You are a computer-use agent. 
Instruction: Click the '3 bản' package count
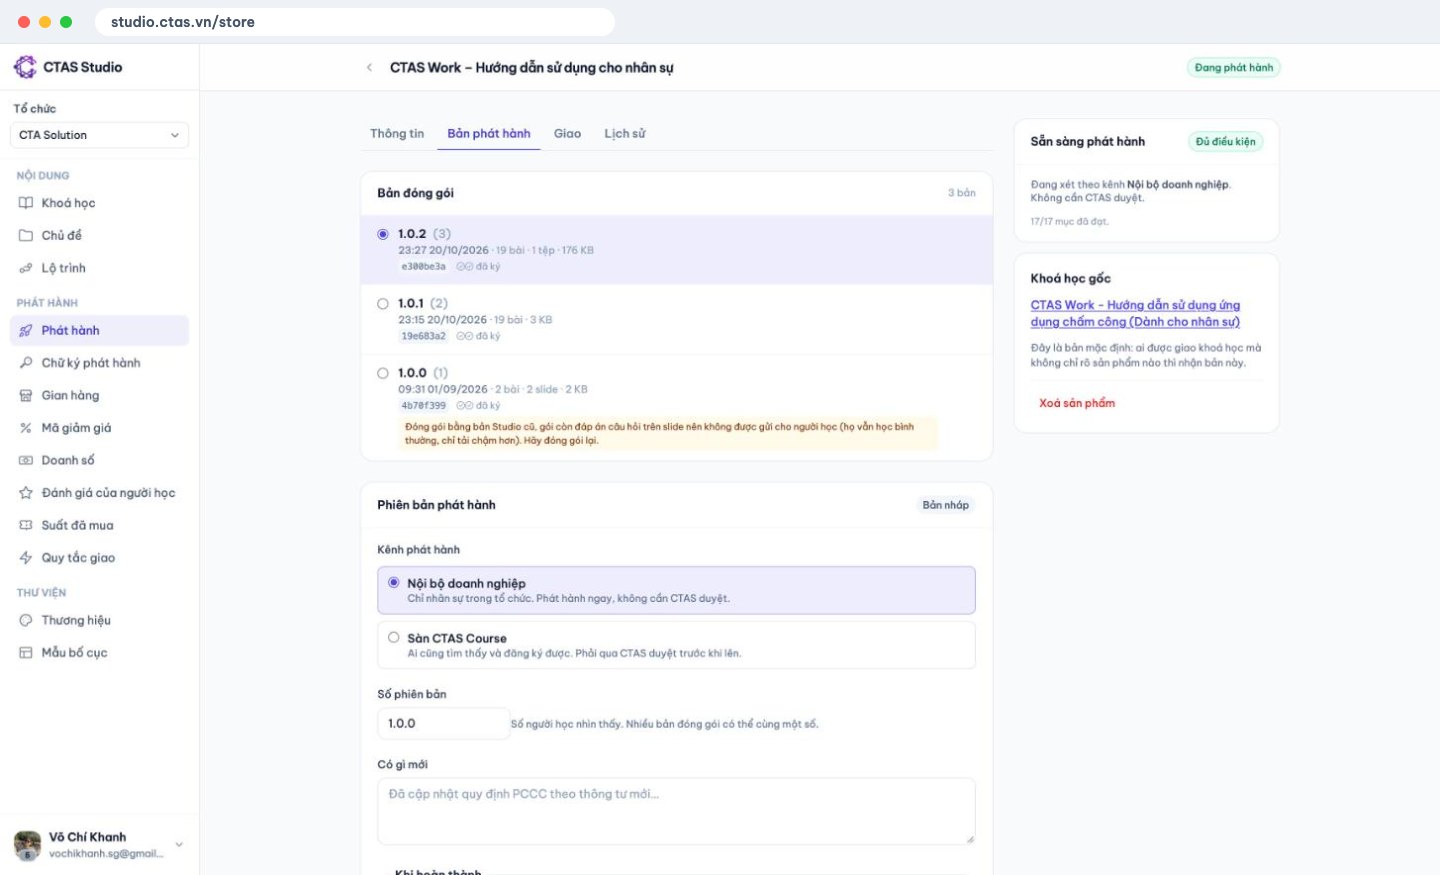(x=962, y=193)
